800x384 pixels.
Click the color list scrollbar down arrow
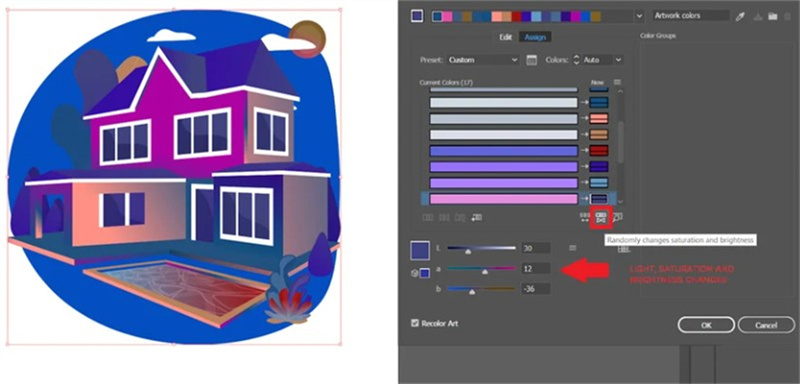[x=620, y=202]
